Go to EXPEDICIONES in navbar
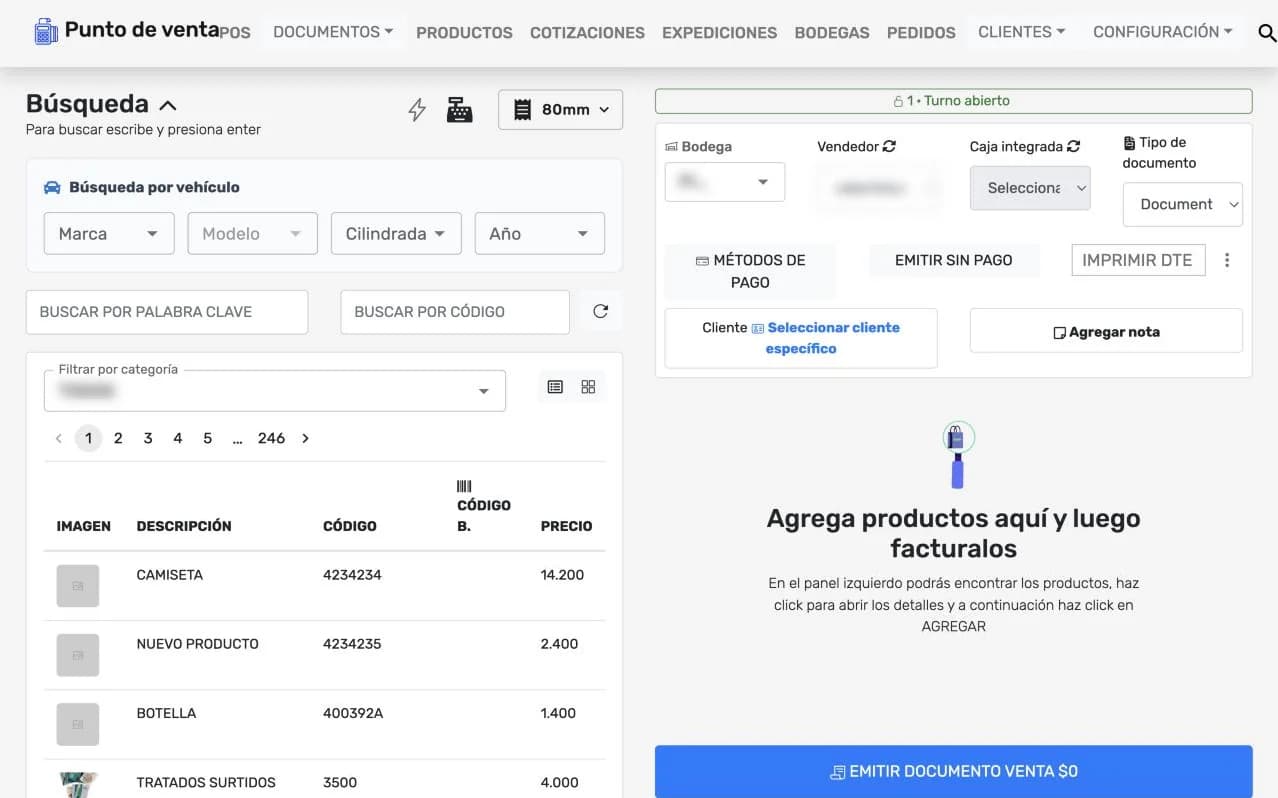The width and height of the screenshot is (1278, 798). click(x=719, y=33)
